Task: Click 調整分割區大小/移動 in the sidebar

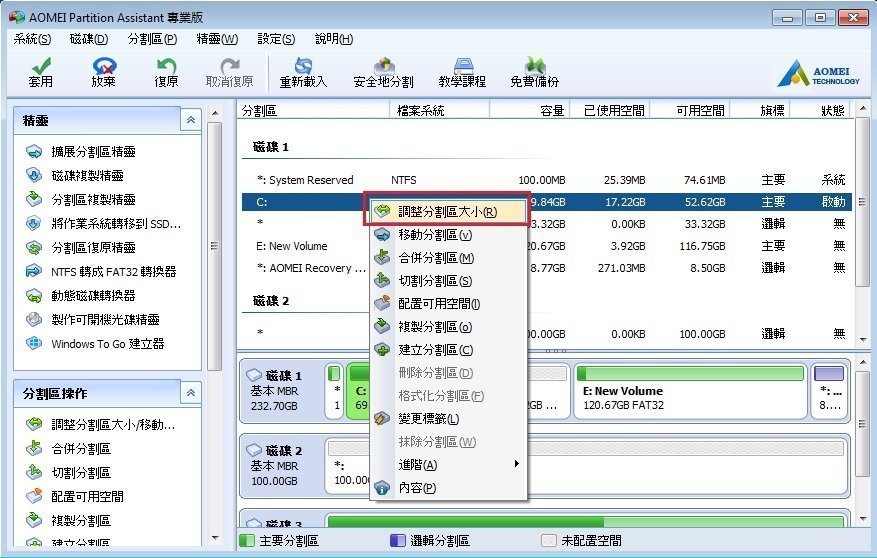Action: pos(101,425)
